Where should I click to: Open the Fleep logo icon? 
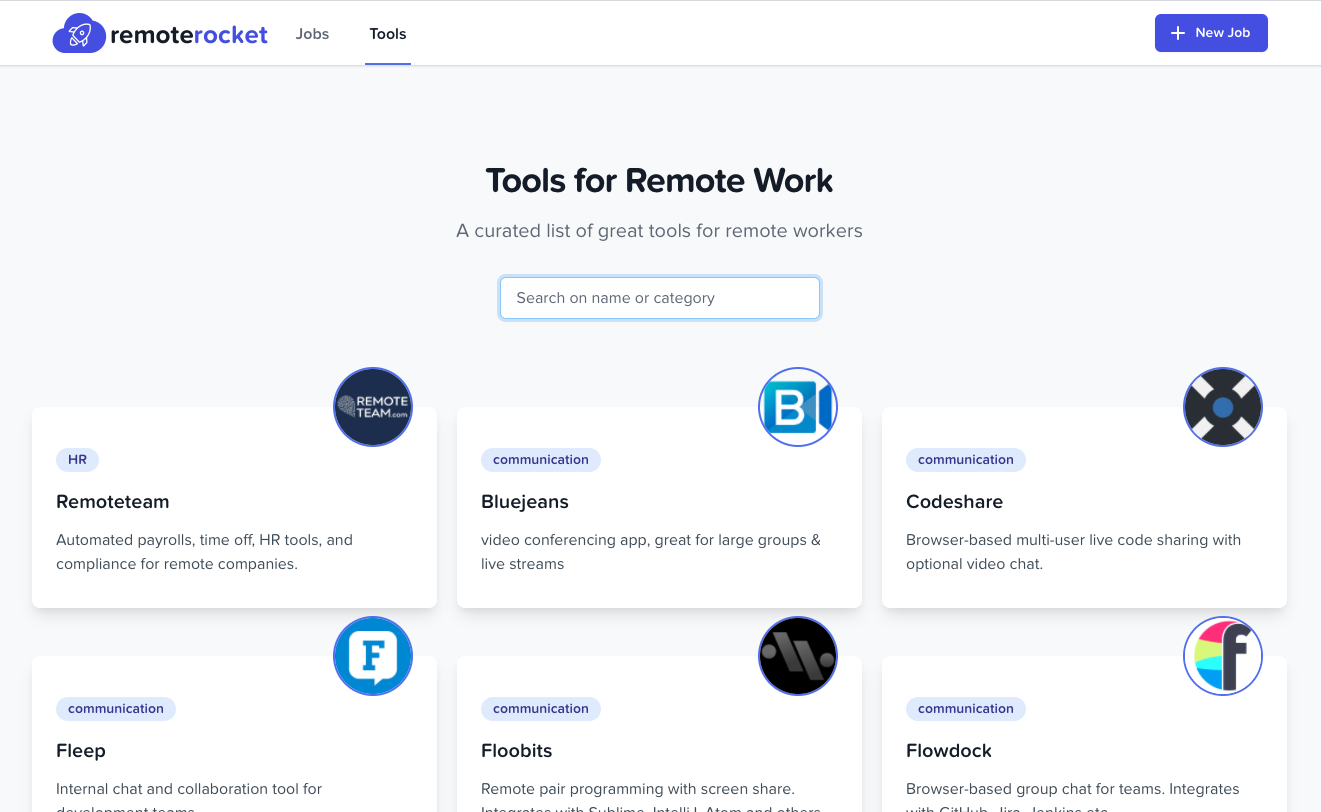coord(373,656)
